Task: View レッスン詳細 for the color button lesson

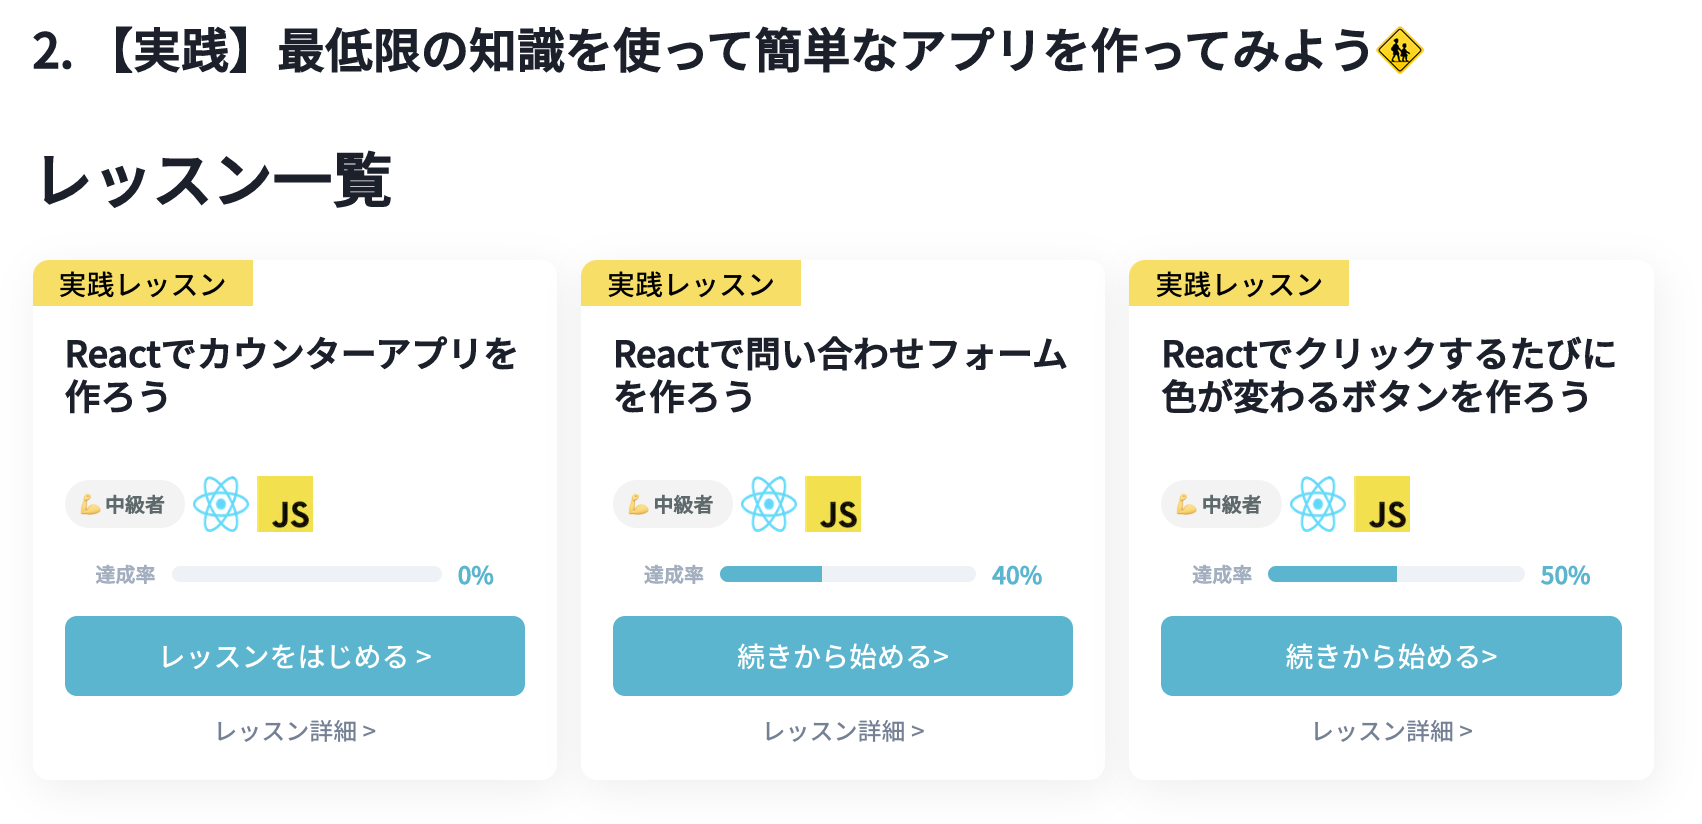Action: click(x=1391, y=731)
